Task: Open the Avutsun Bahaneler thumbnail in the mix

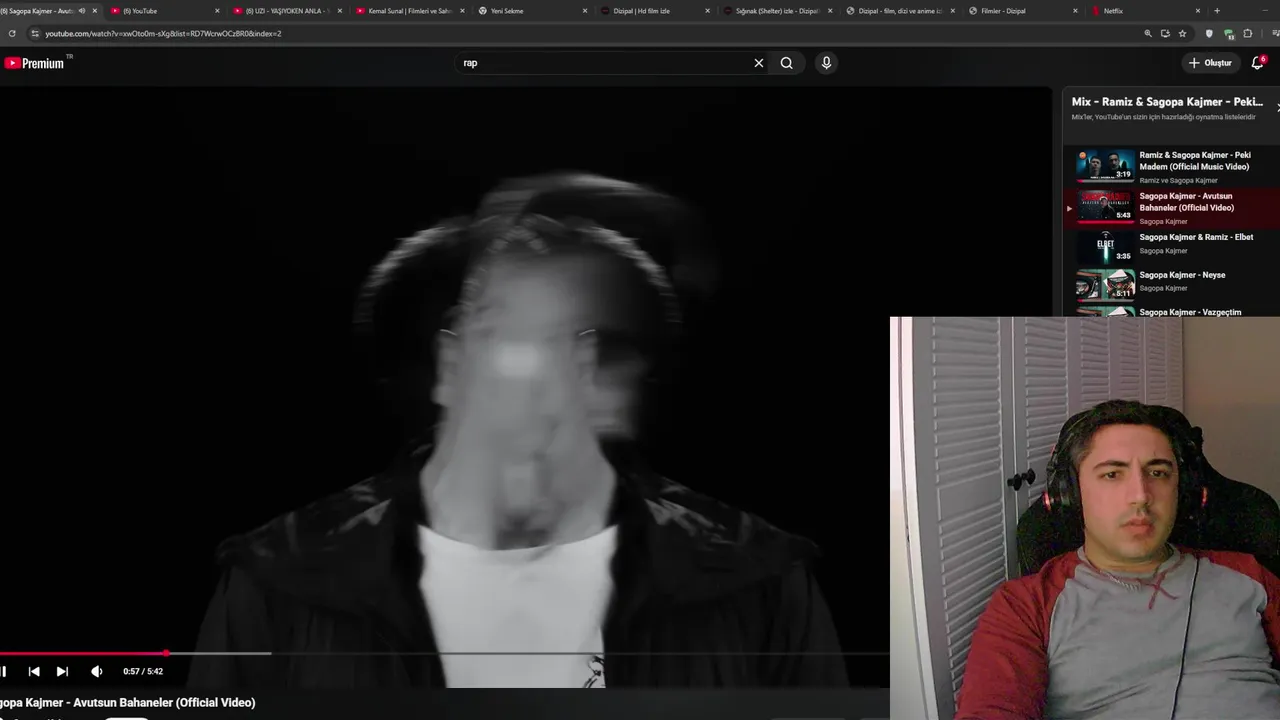Action: pyautogui.click(x=1105, y=206)
